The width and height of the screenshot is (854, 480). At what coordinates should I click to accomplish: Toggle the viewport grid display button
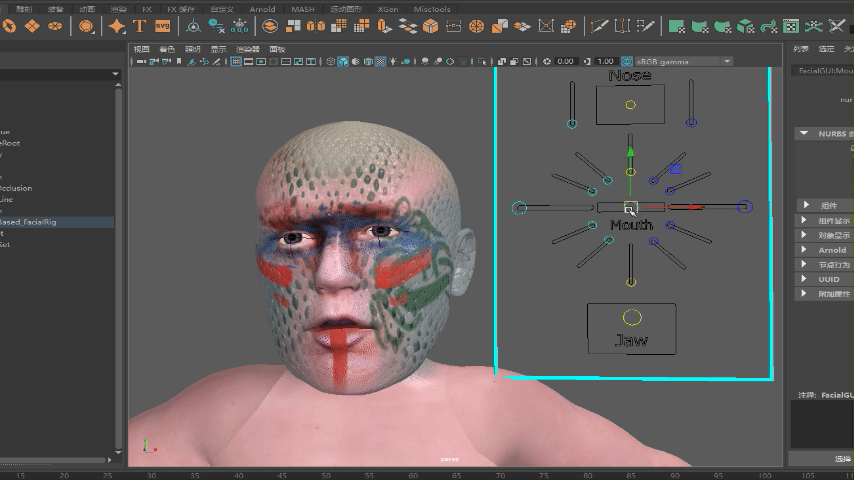pos(236,62)
